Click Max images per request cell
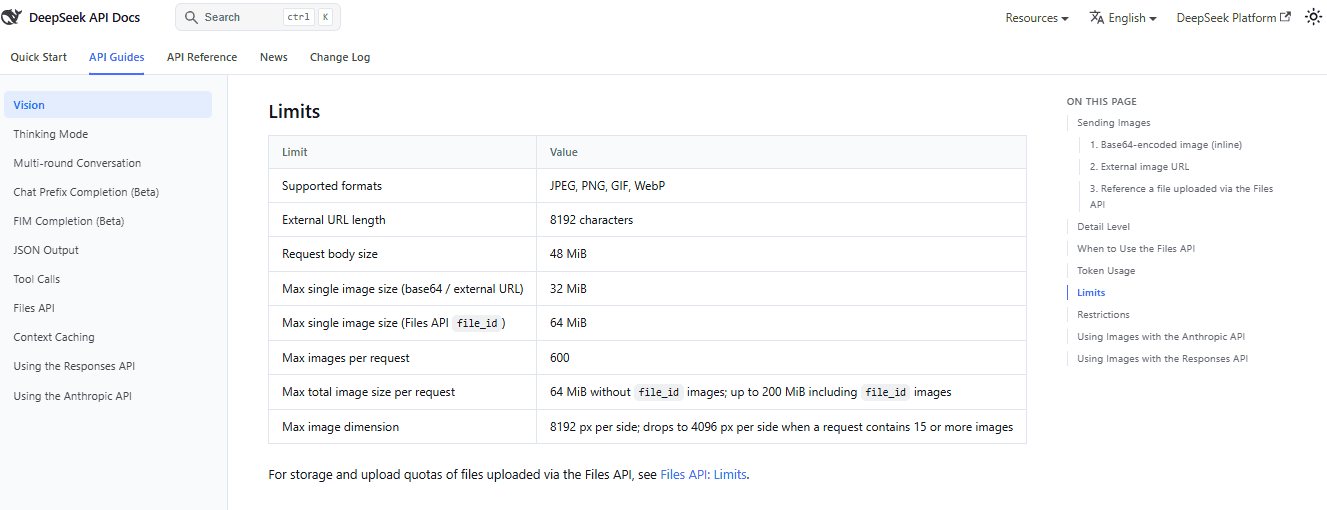1327x510 pixels. tap(402, 358)
